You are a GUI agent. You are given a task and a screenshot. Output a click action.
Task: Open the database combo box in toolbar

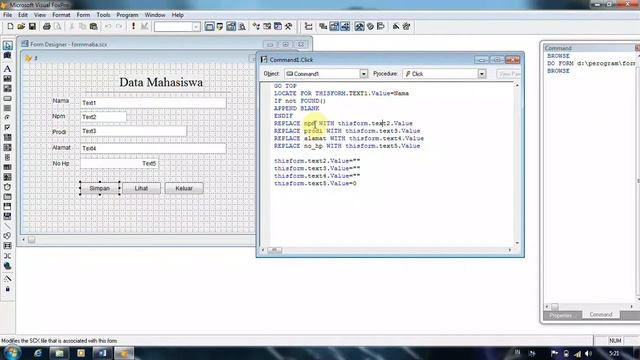point(177,27)
